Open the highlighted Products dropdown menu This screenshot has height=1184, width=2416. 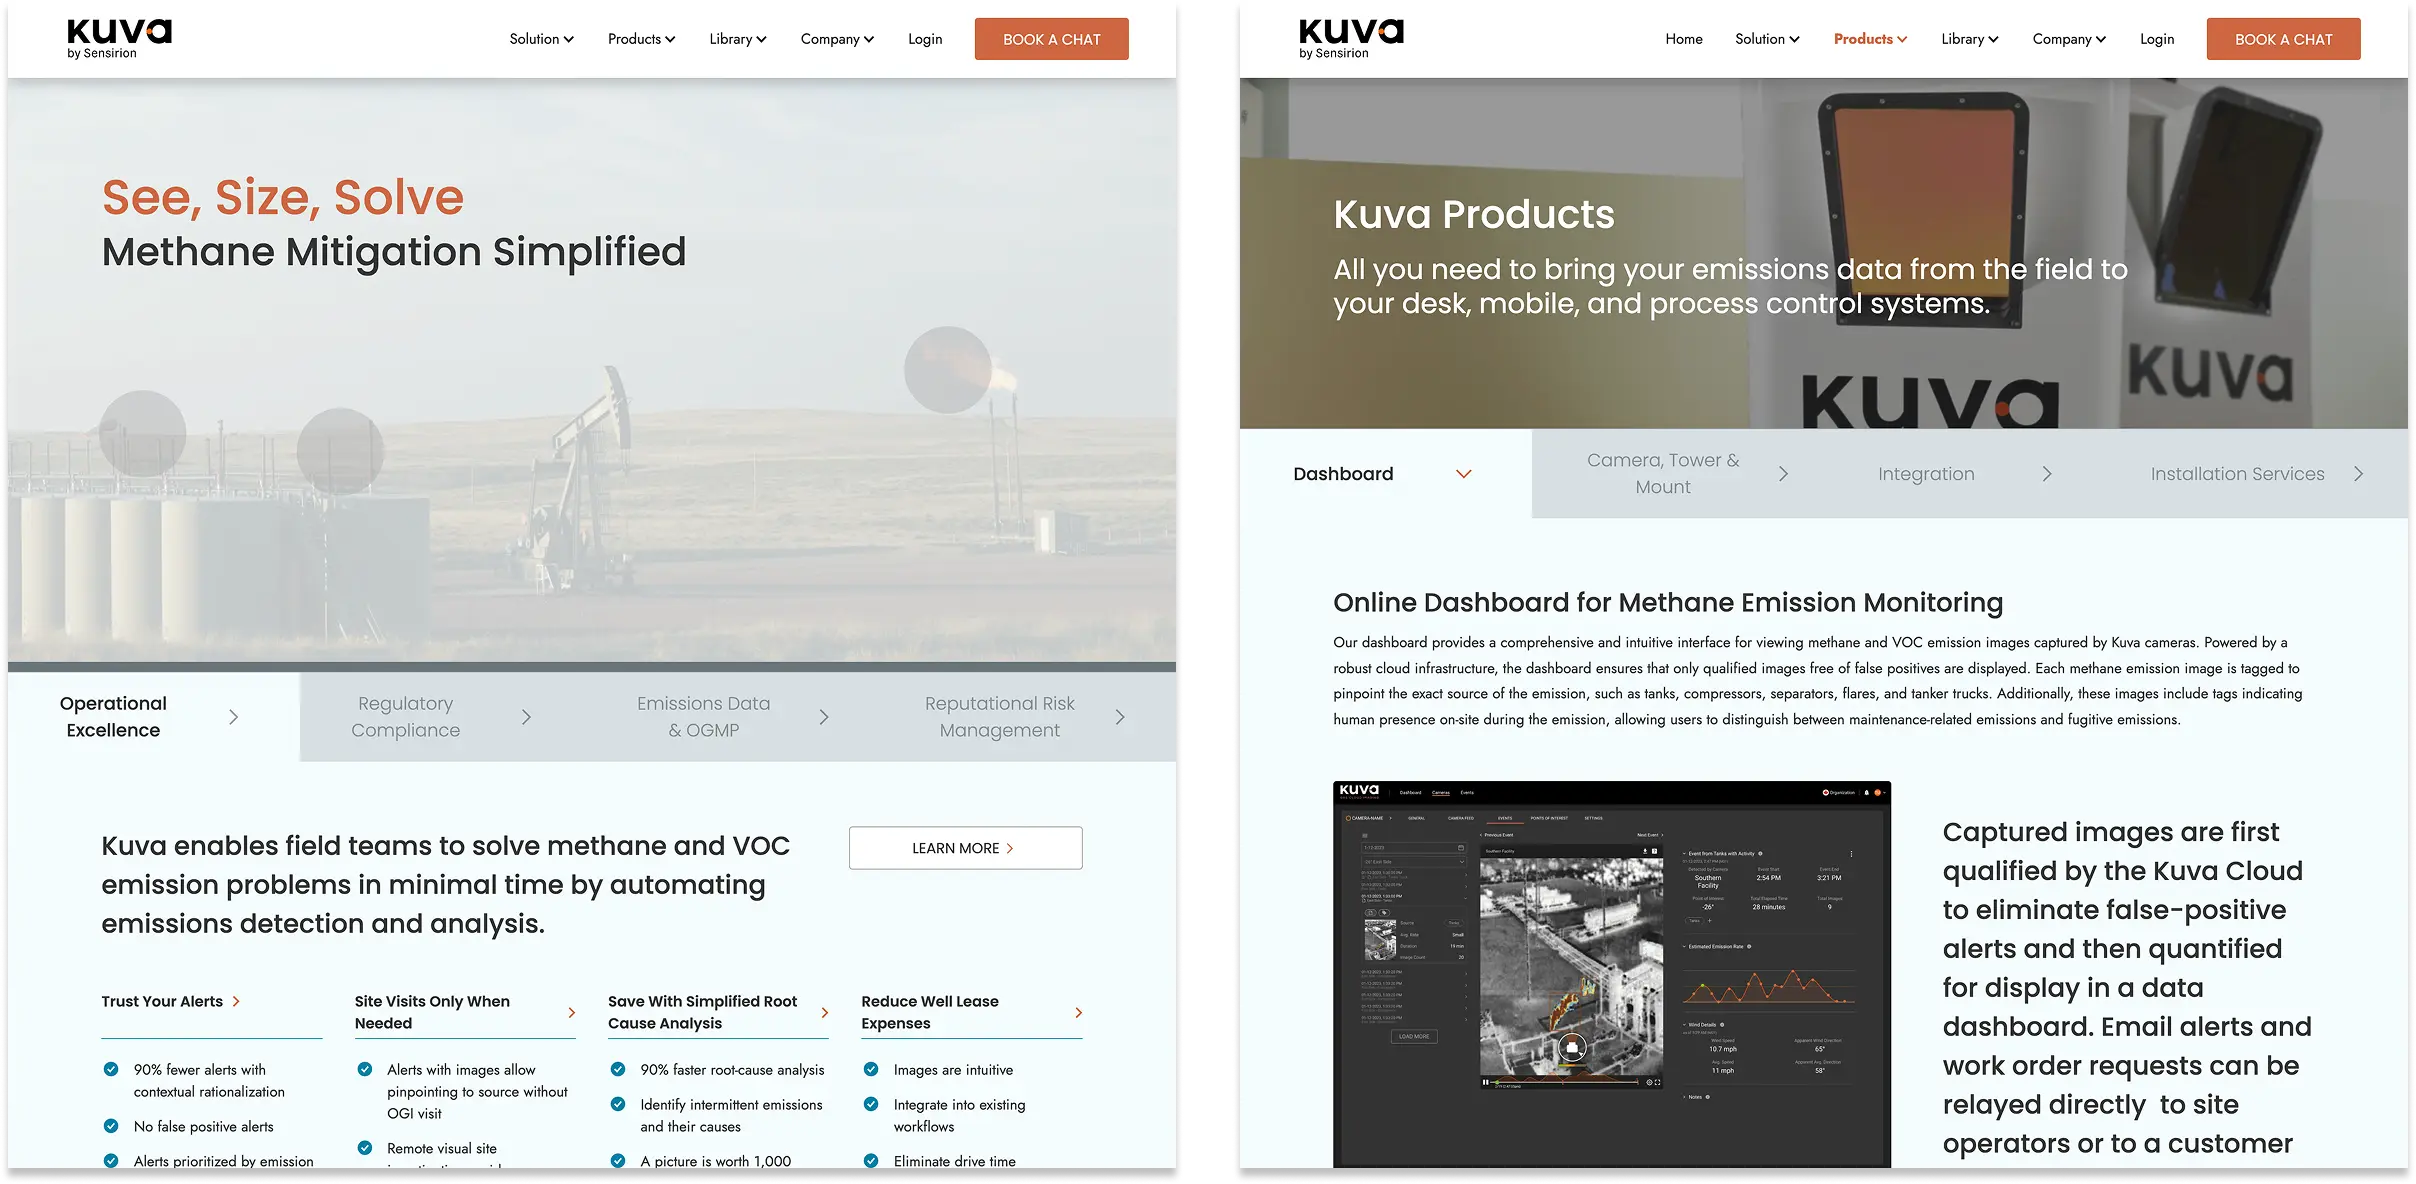point(1870,39)
